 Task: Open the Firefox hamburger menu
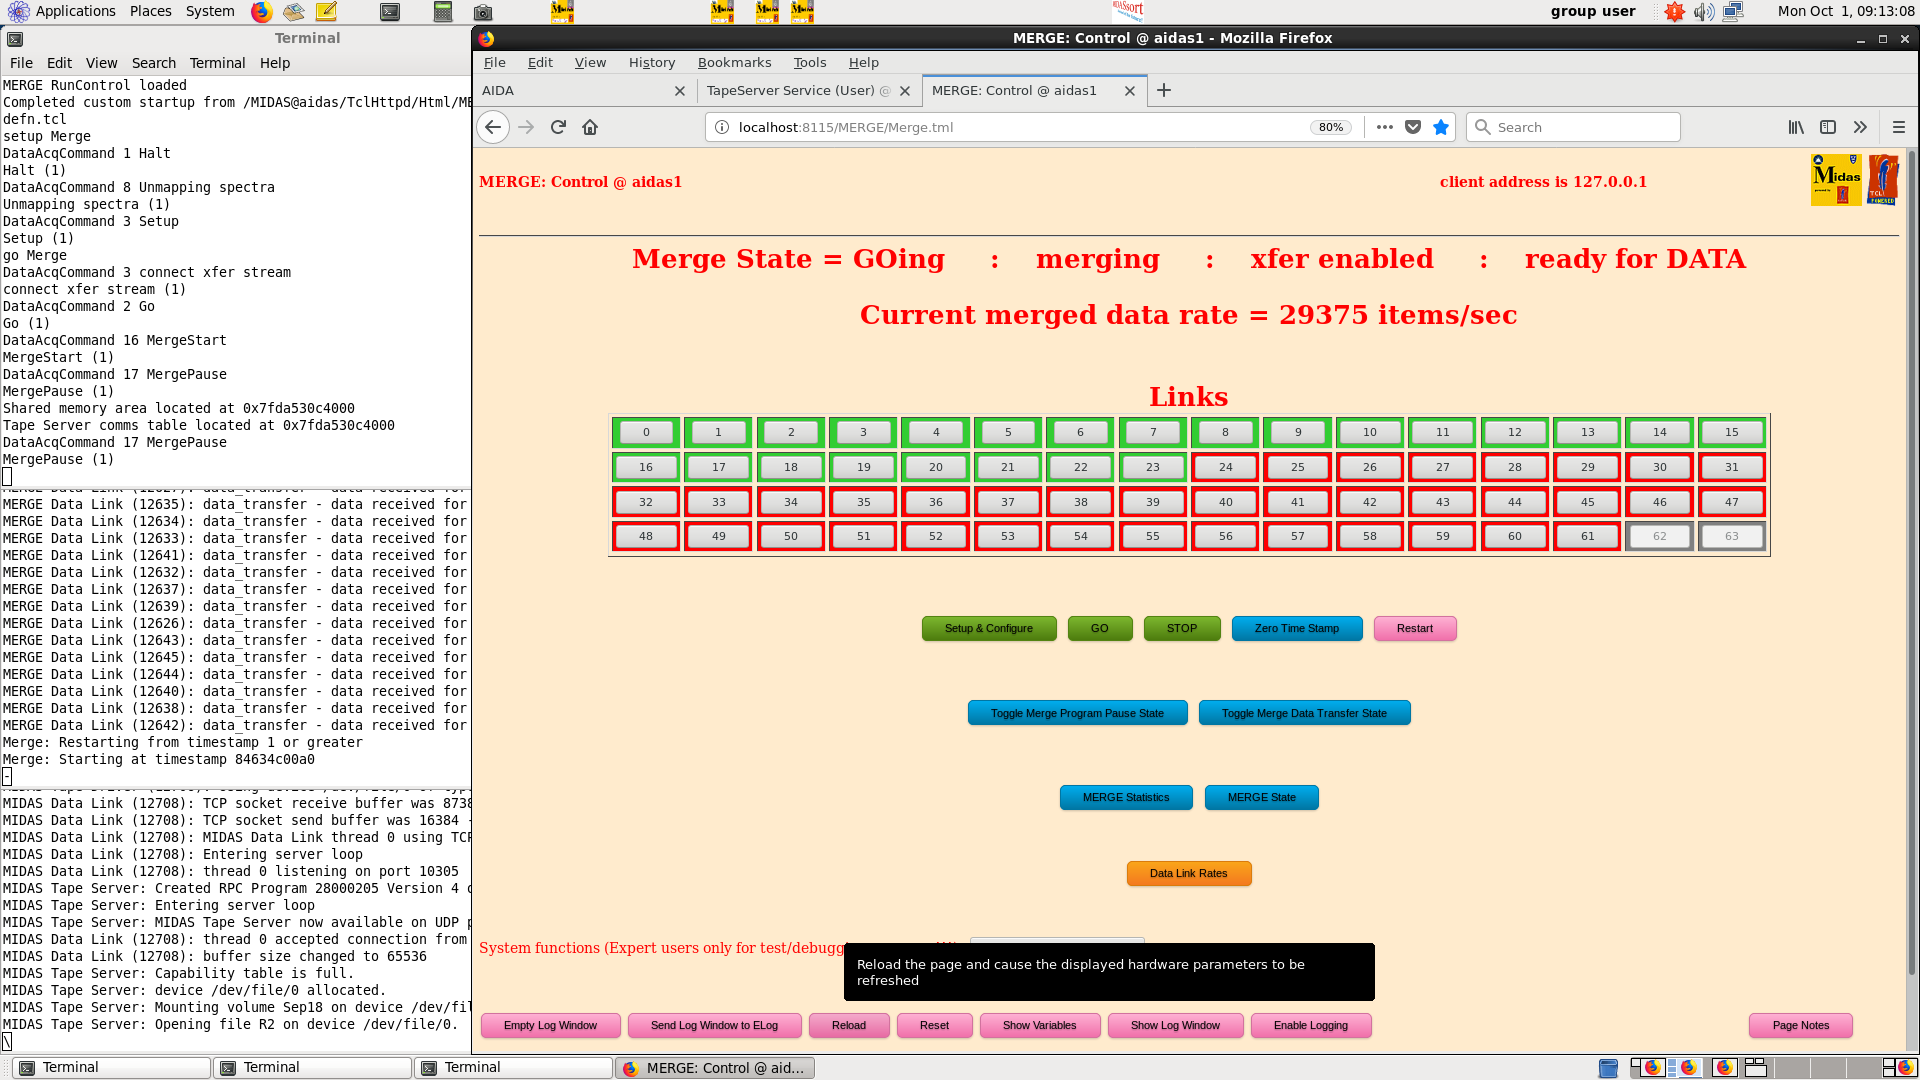tap(1899, 127)
